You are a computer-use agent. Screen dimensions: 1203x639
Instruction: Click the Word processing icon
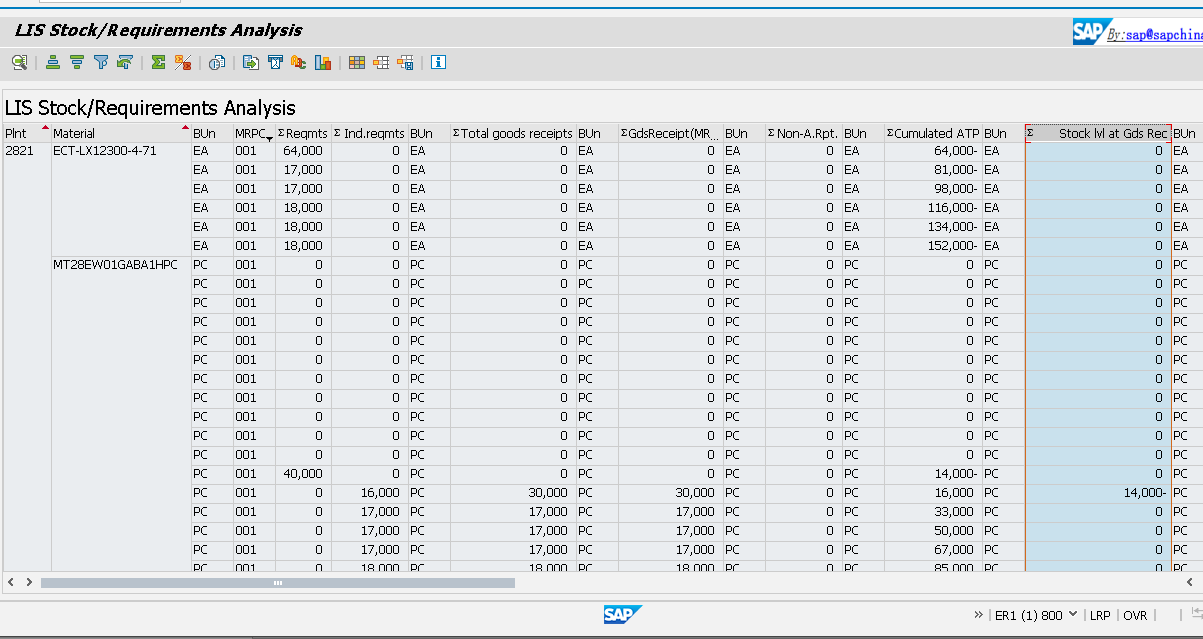(275, 62)
